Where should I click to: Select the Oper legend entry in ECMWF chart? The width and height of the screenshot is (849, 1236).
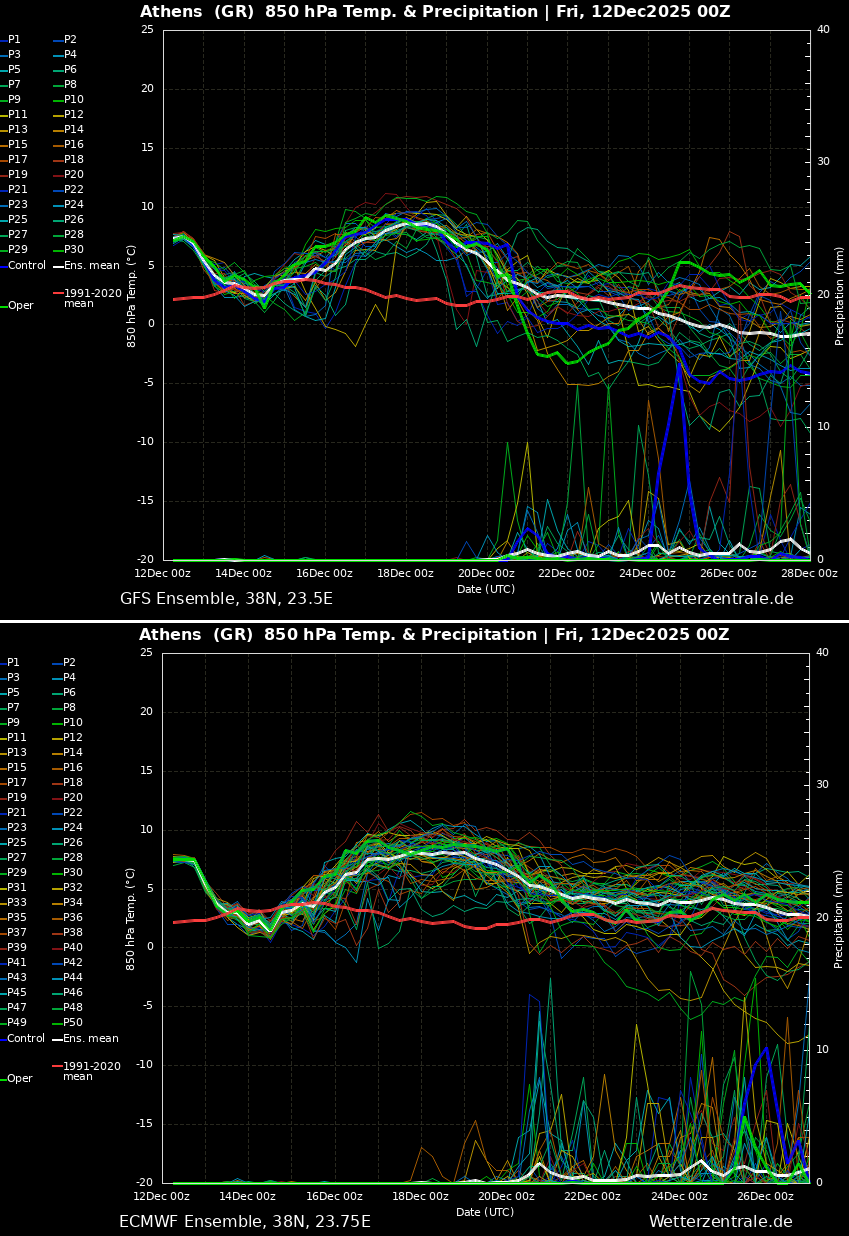tap(20, 1079)
